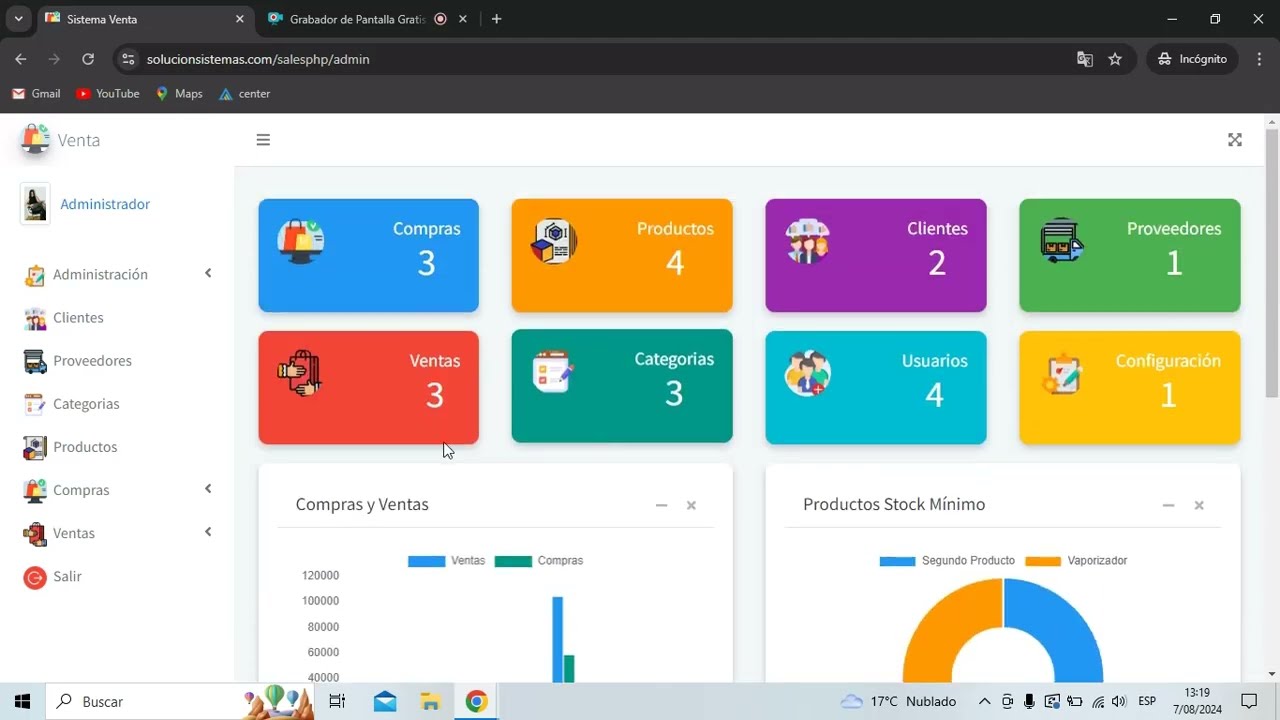Click the Windows taskbar search box

click(178, 701)
